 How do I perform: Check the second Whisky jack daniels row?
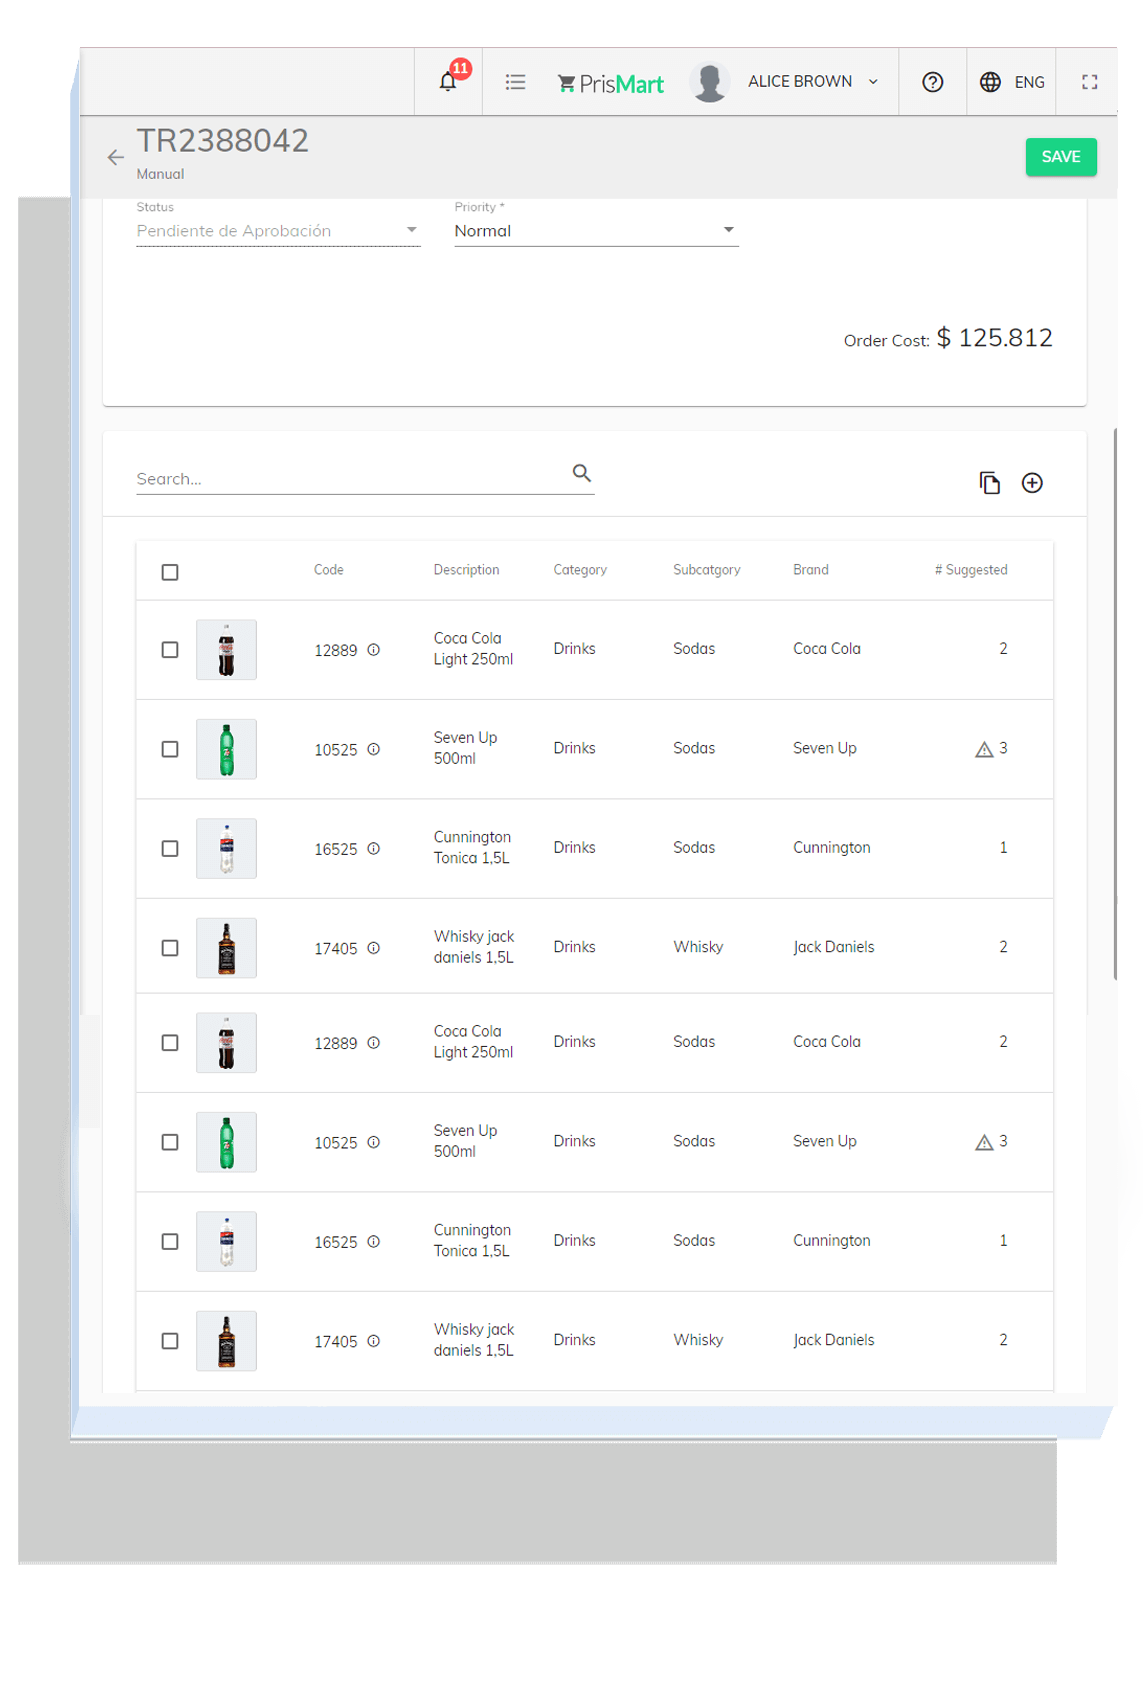coord(170,1341)
